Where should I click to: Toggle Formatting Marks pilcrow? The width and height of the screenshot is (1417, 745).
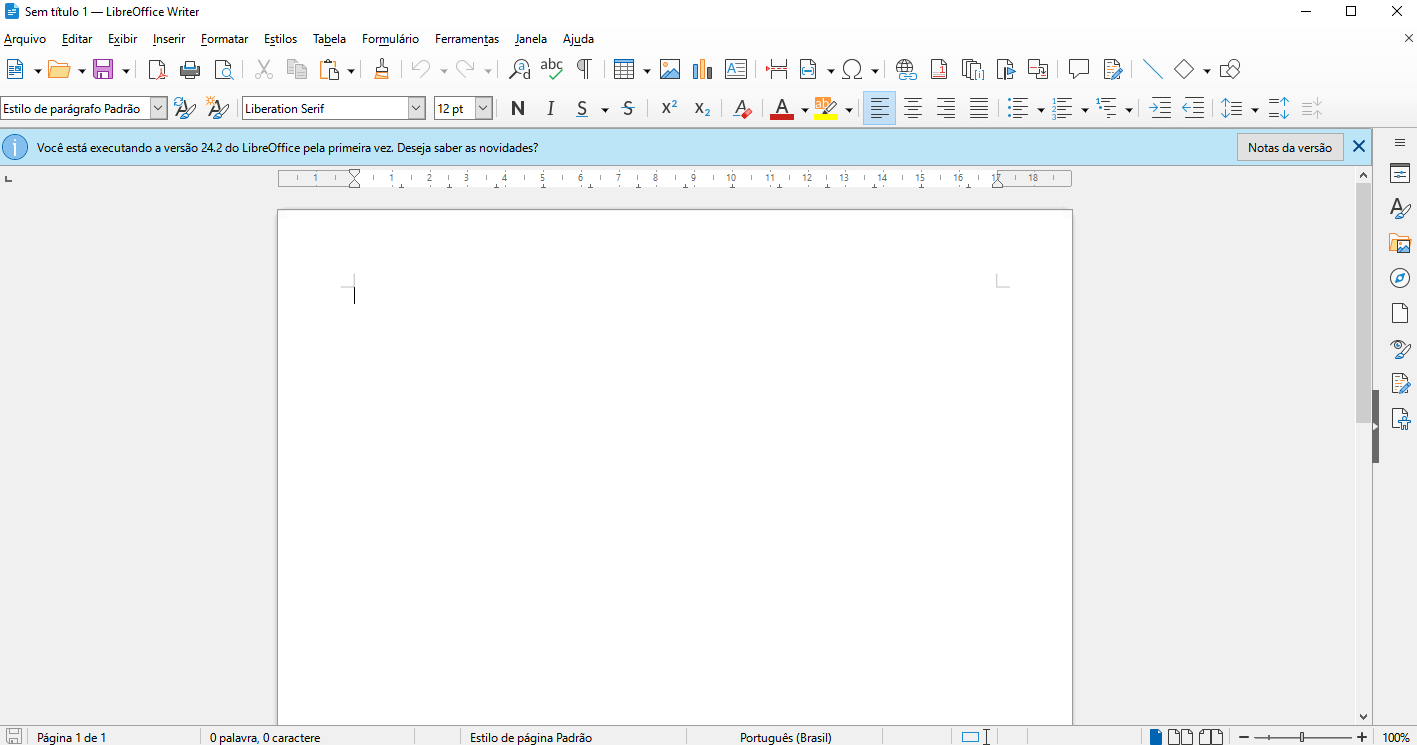tap(584, 70)
